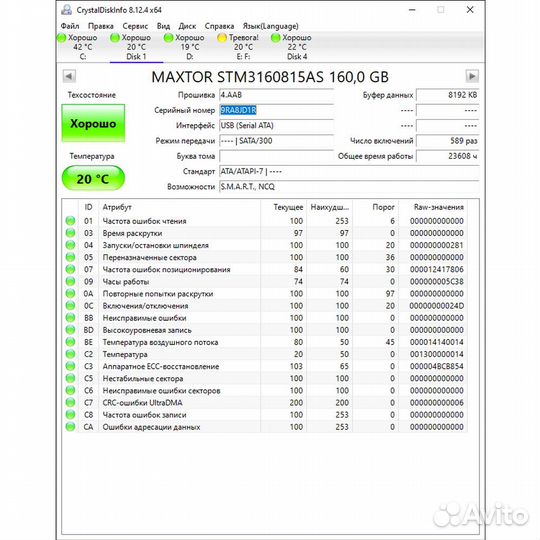Go to previous disk with left arrow
Viewport: 540px width, 540px height.
69,76
